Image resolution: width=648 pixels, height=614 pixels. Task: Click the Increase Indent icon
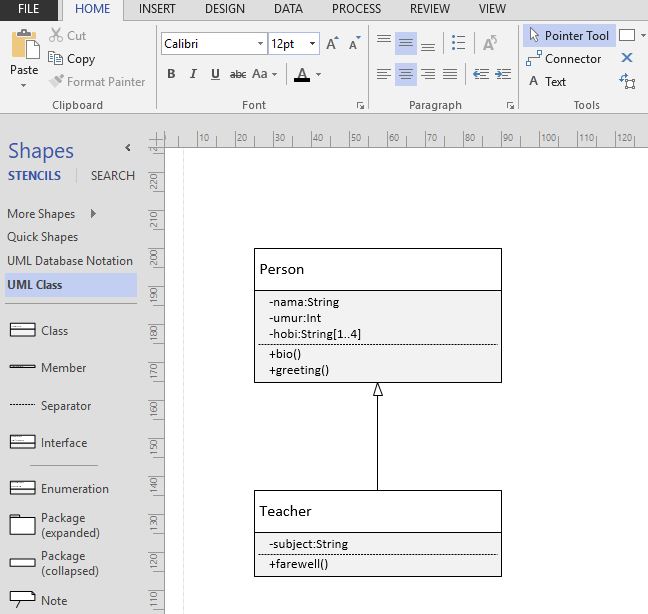pyautogui.click(x=503, y=74)
